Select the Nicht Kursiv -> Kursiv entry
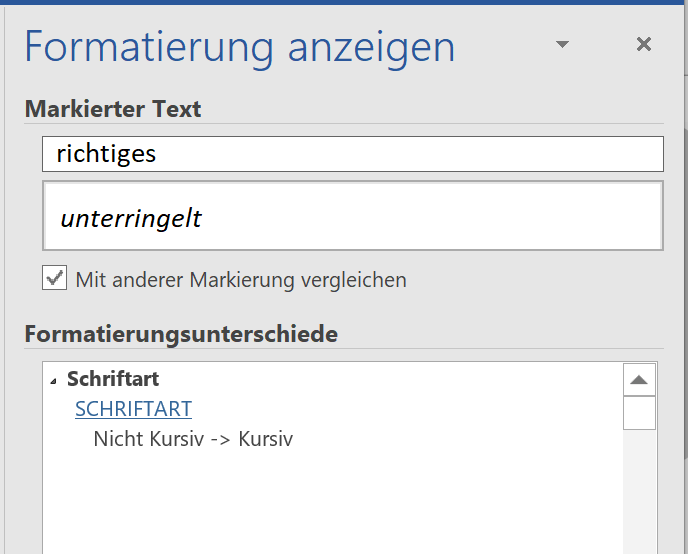 click(x=193, y=439)
